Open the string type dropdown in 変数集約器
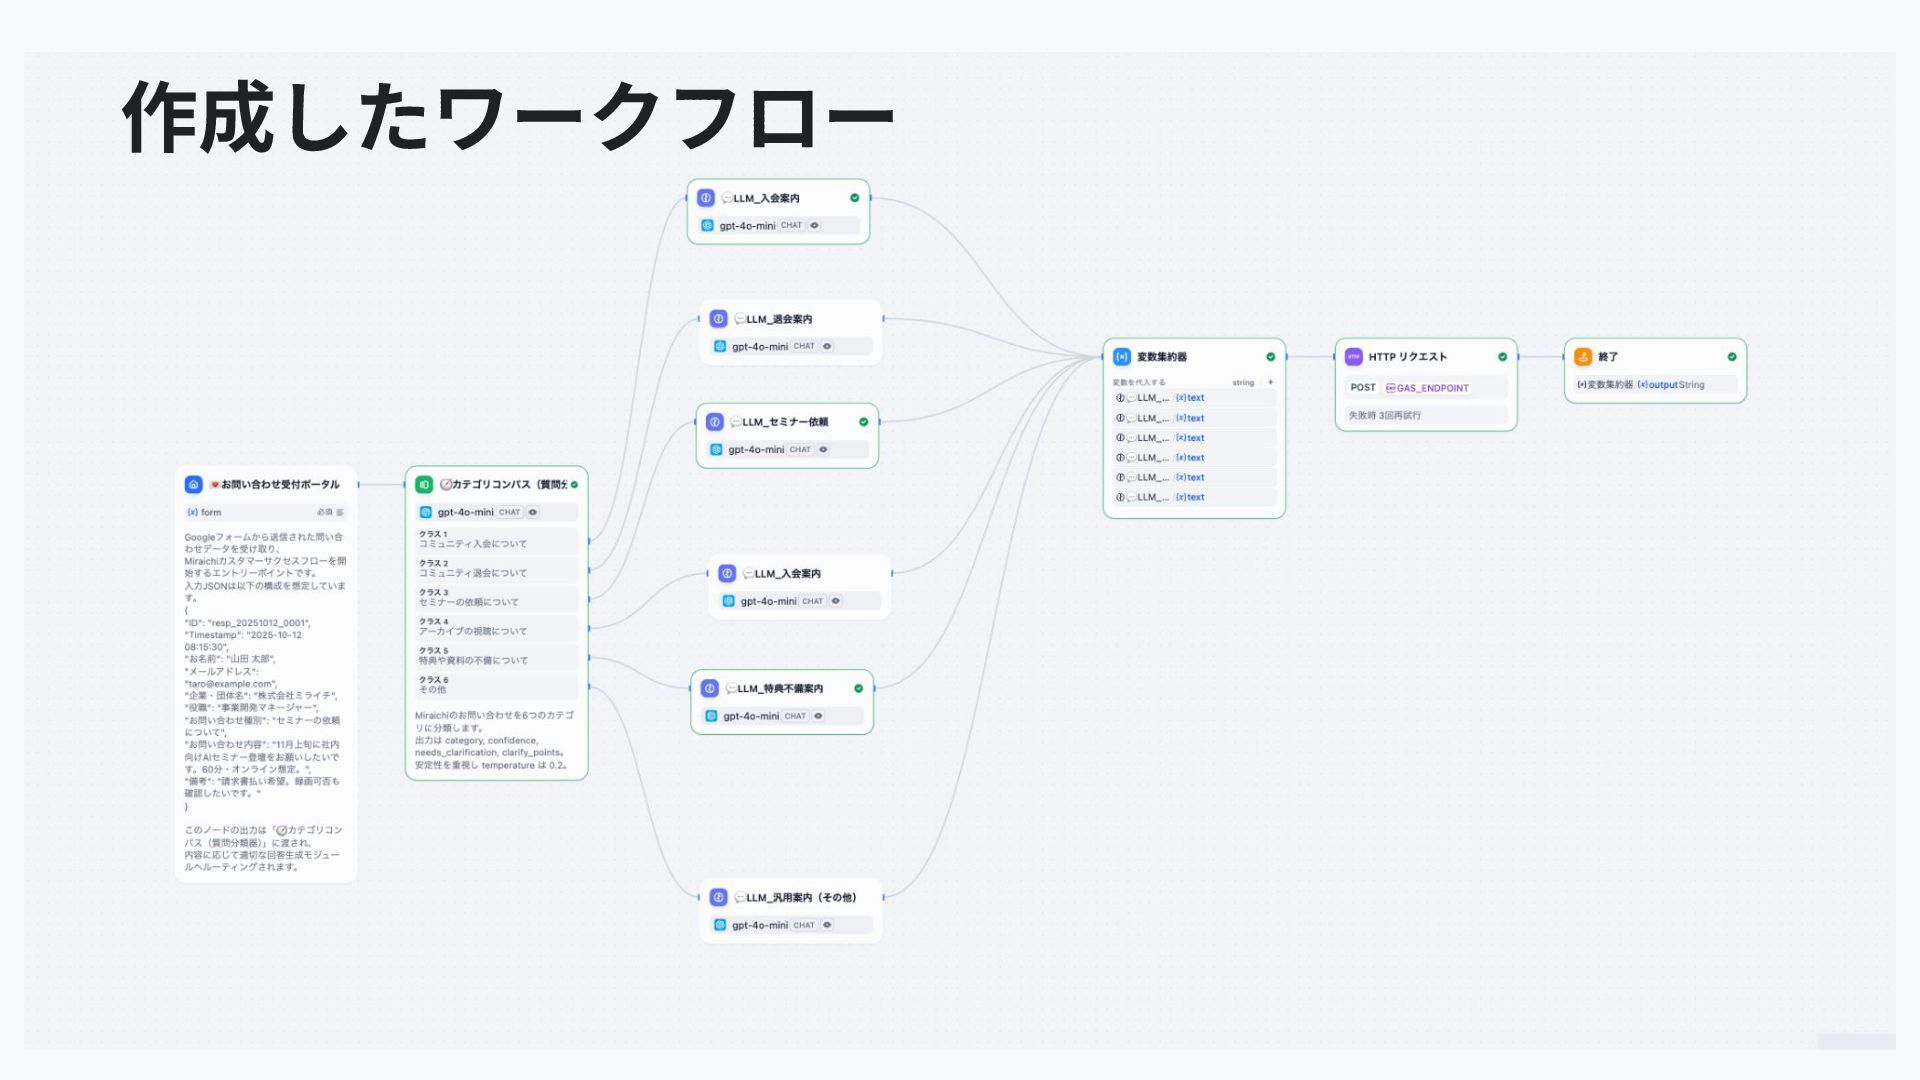Screen dimensions: 1920x1080 [x=1243, y=383]
